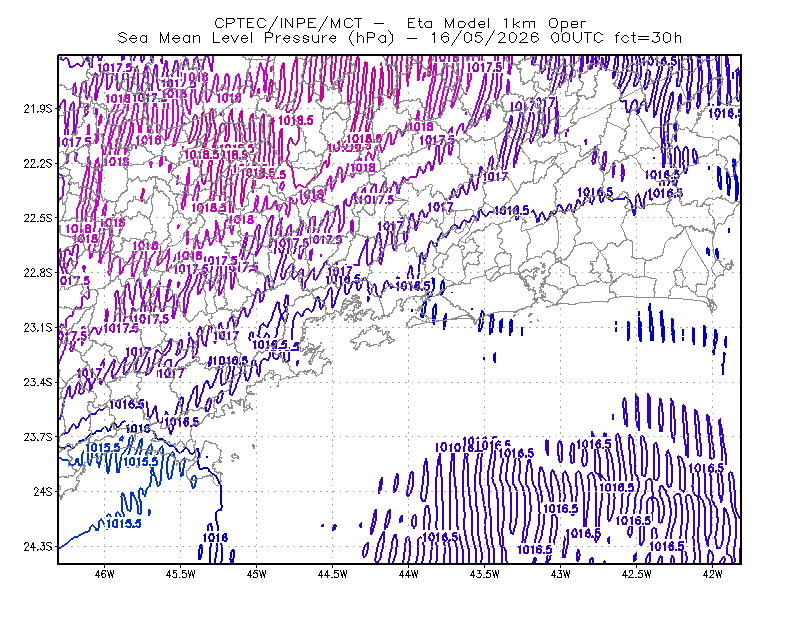This screenshot has height=618, width=800.
Task: Click the 22.5S latitude axis label
Action: click(38, 218)
